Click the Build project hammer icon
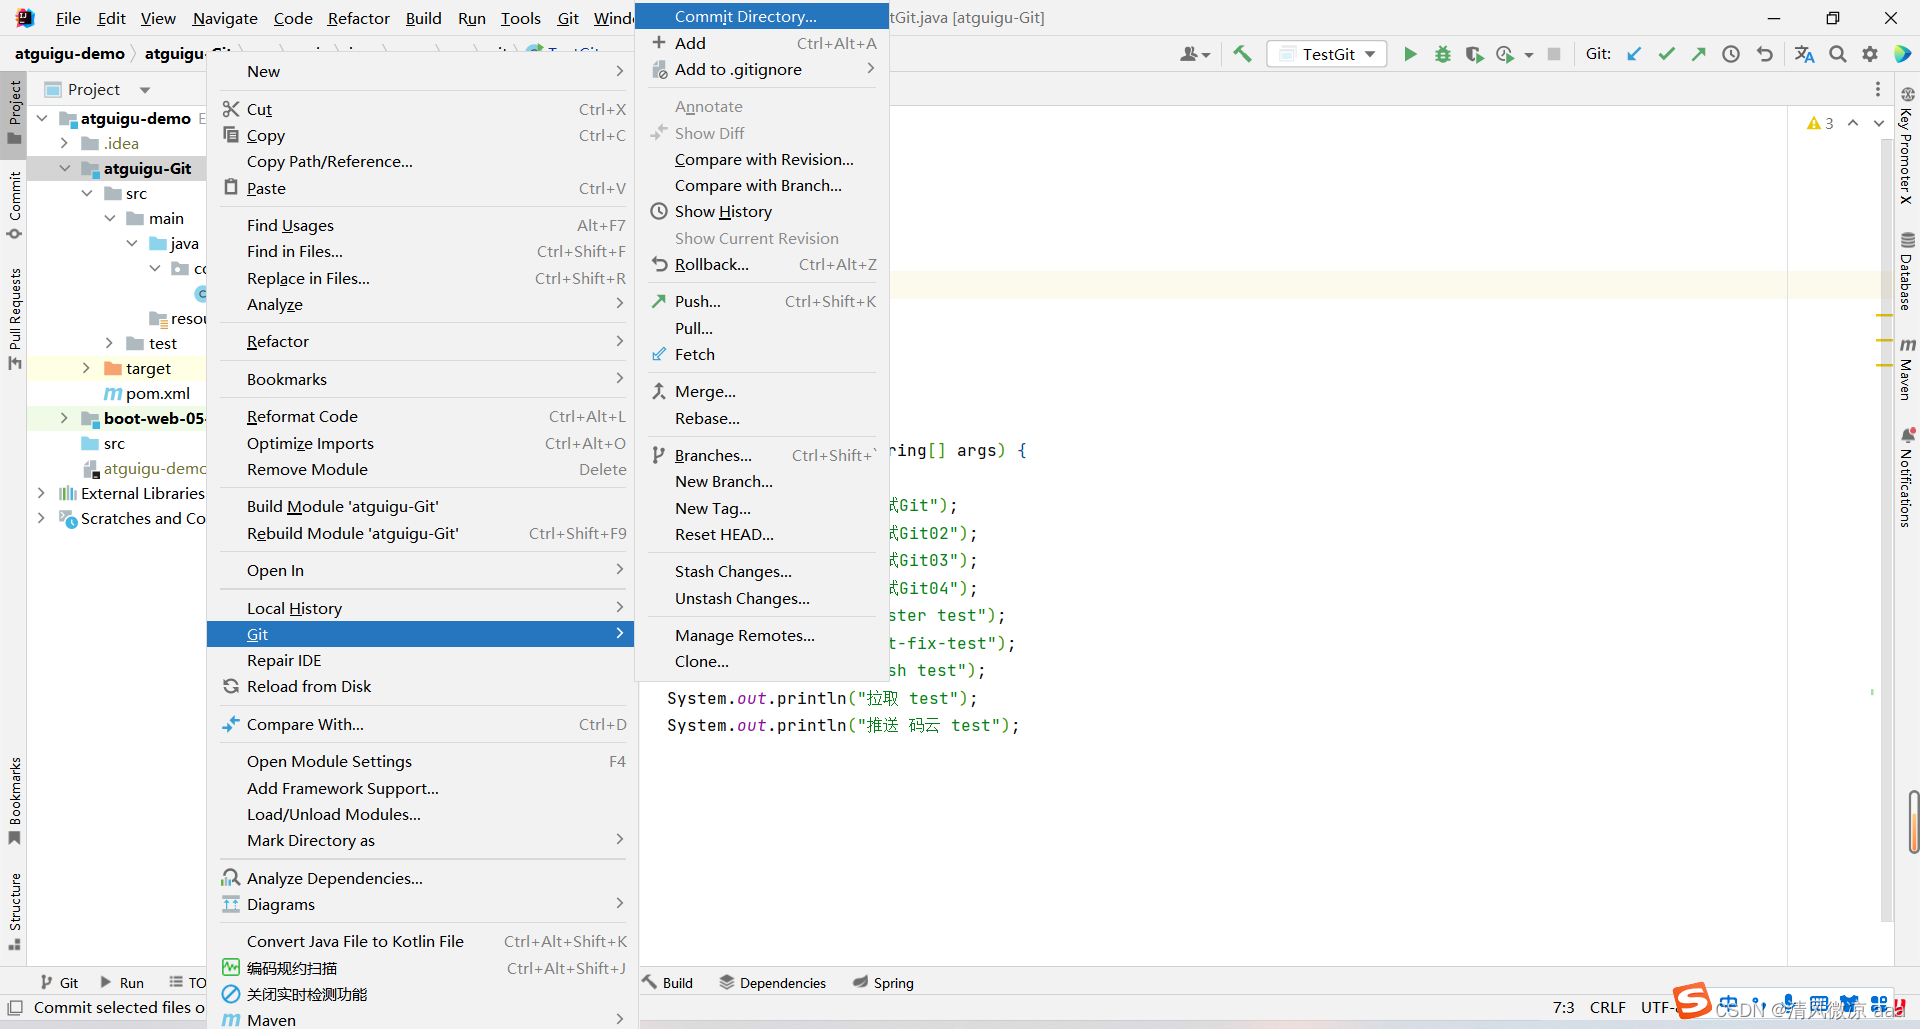Image resolution: width=1920 pixels, height=1029 pixels. click(x=1242, y=54)
